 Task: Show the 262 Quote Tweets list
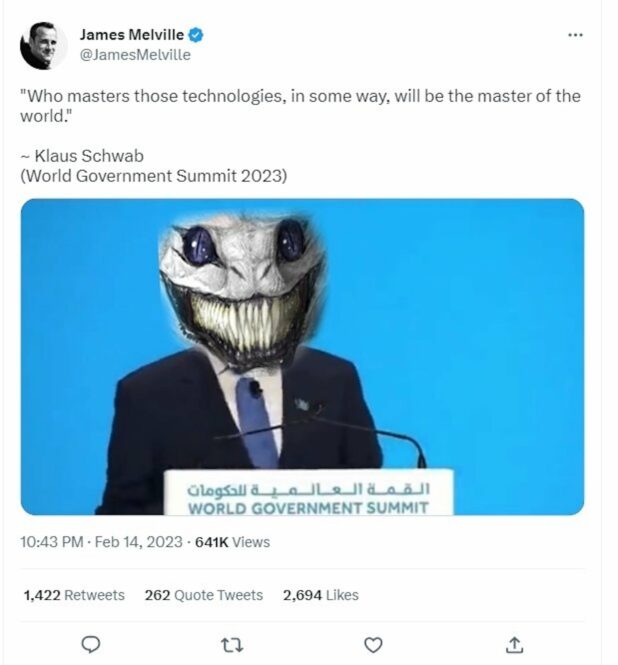(x=204, y=595)
